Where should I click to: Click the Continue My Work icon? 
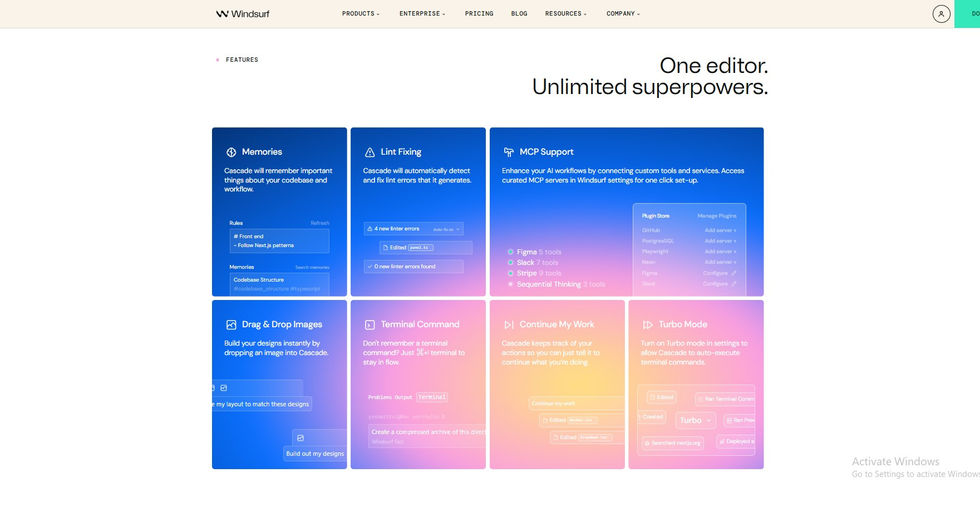point(509,324)
